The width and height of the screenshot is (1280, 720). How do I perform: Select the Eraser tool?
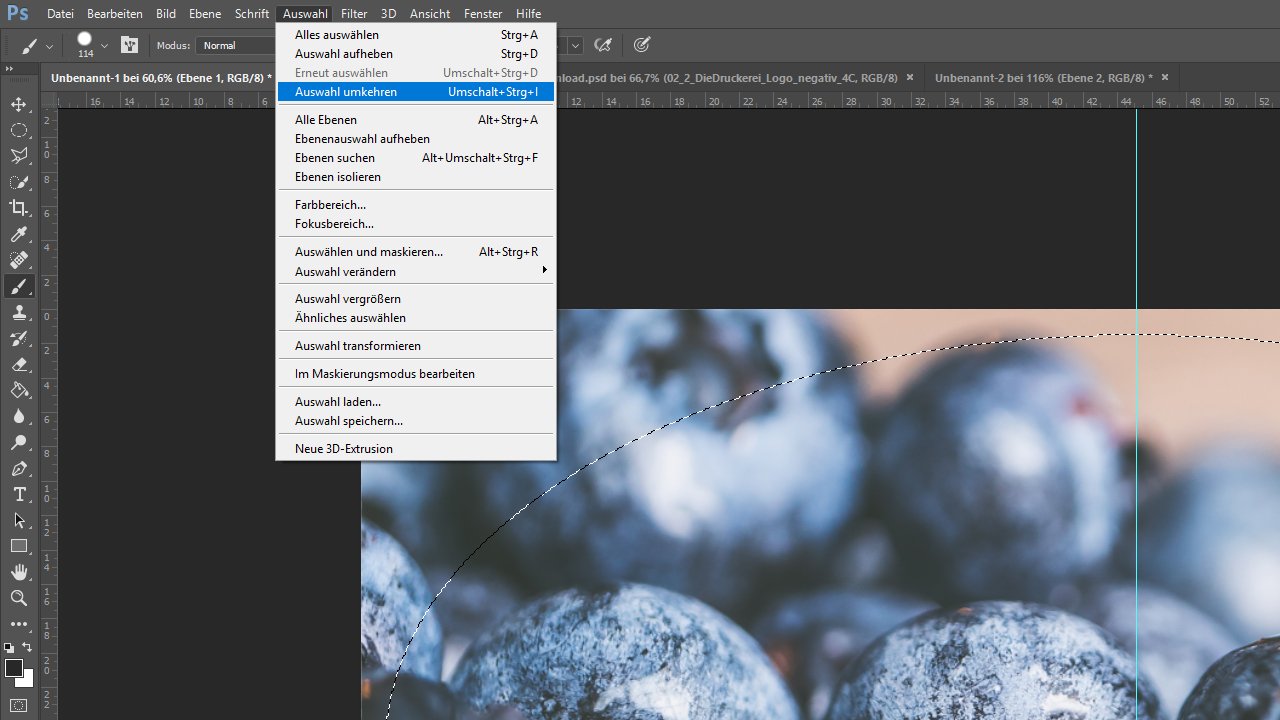pos(18,365)
